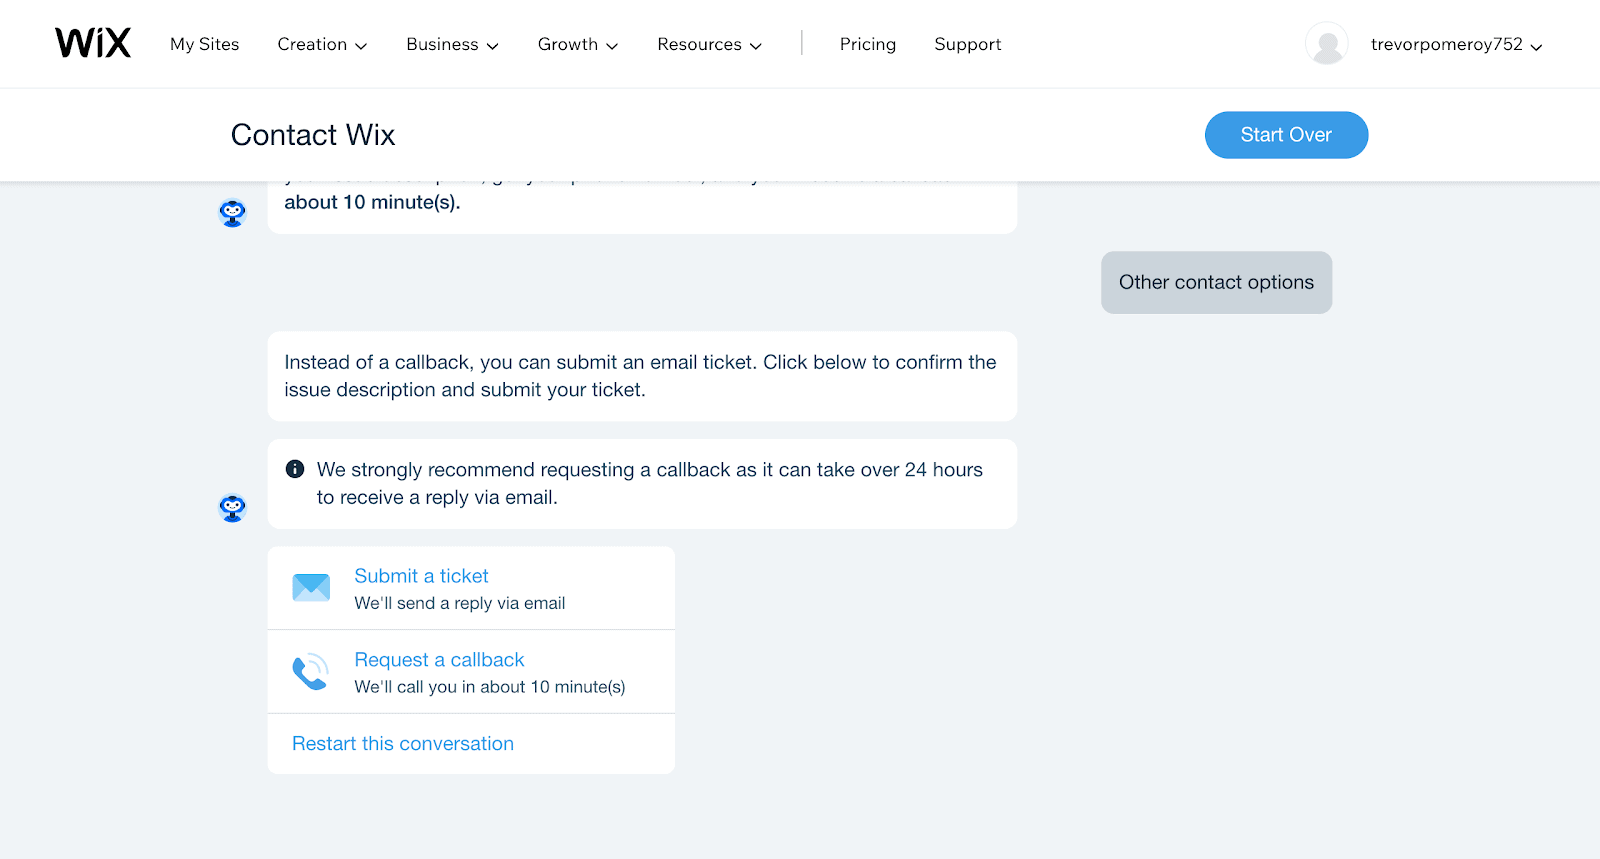Click the Start Over button
The height and width of the screenshot is (859, 1600).
pos(1286,135)
